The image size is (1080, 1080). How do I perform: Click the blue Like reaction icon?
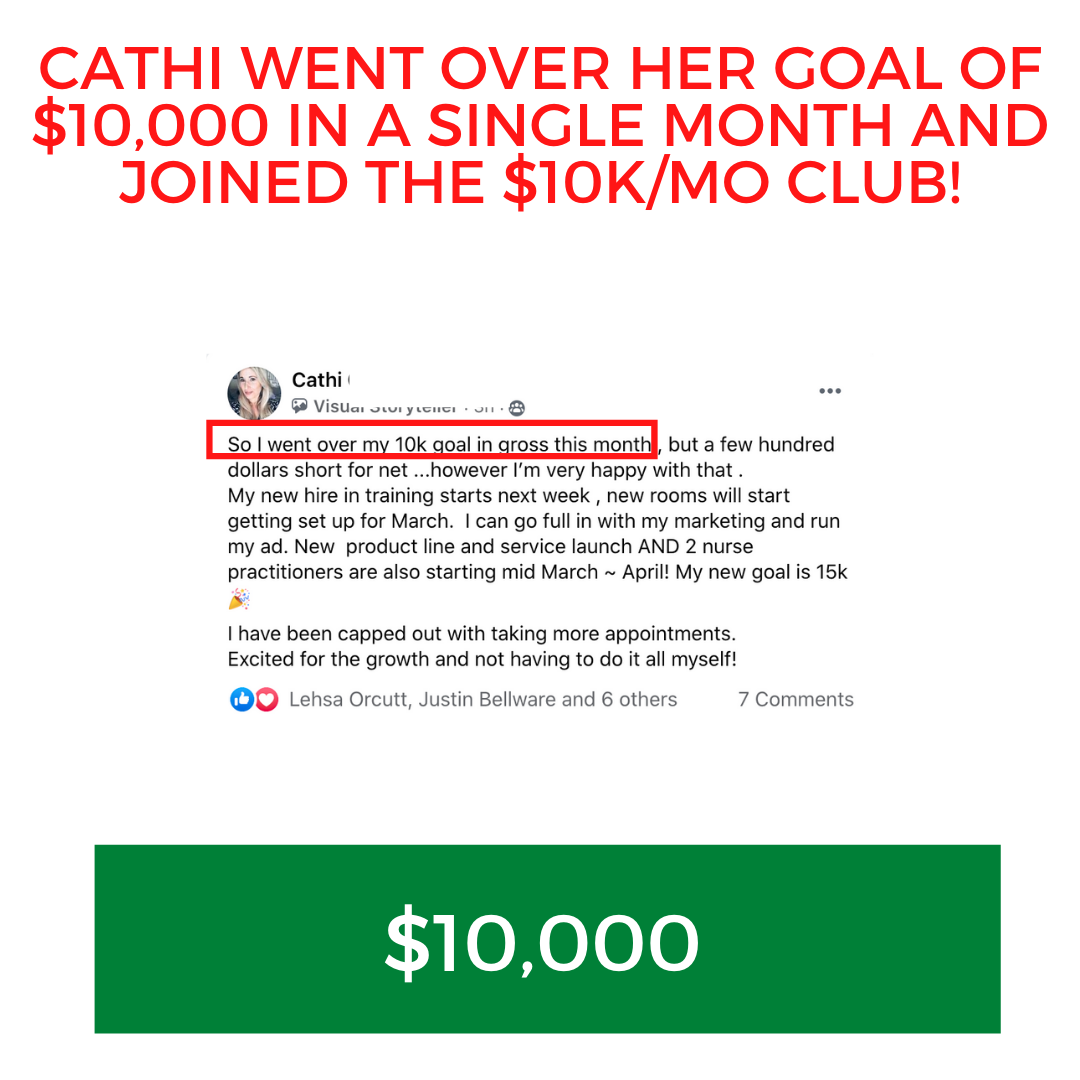[x=242, y=699]
